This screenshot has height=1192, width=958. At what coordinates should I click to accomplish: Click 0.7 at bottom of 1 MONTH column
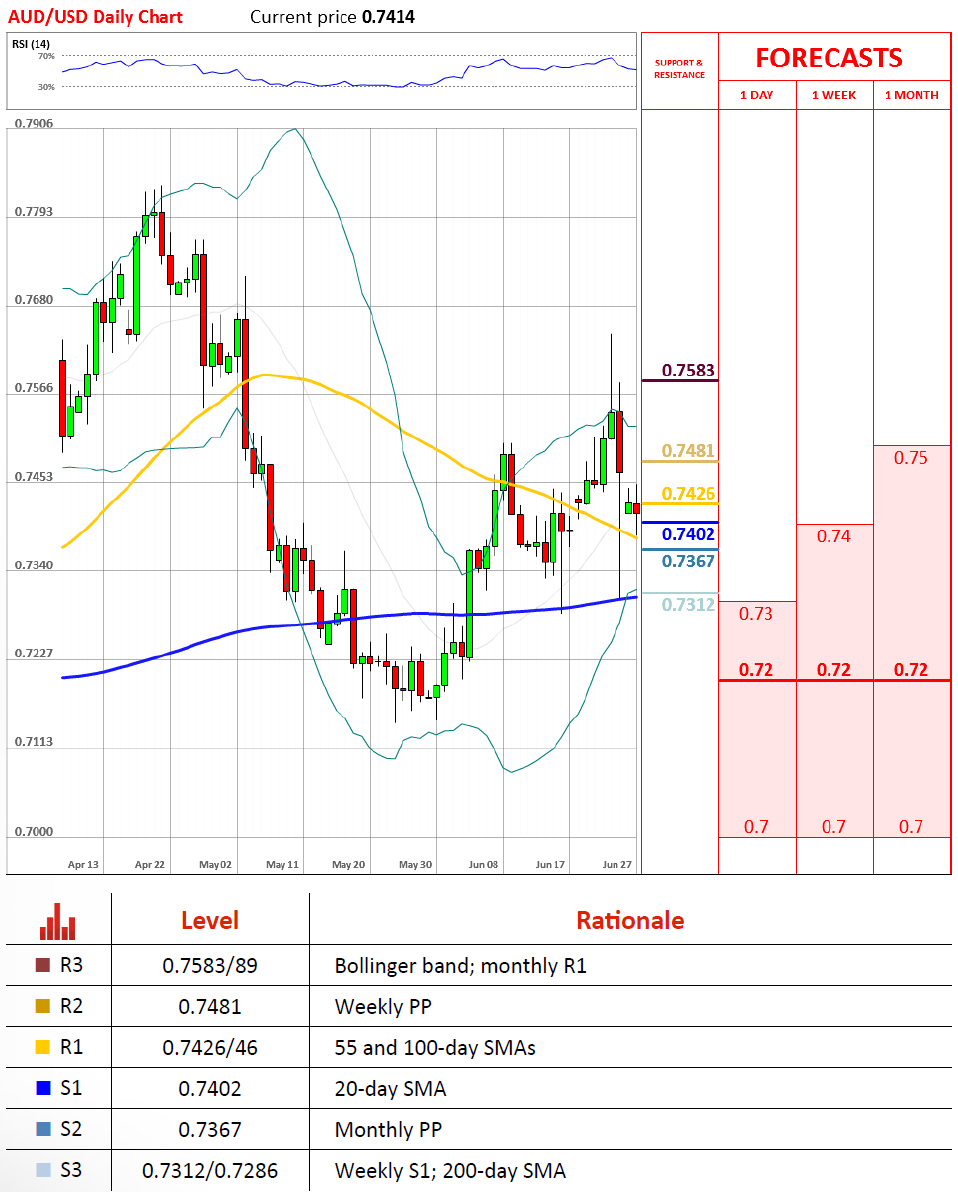tap(911, 826)
